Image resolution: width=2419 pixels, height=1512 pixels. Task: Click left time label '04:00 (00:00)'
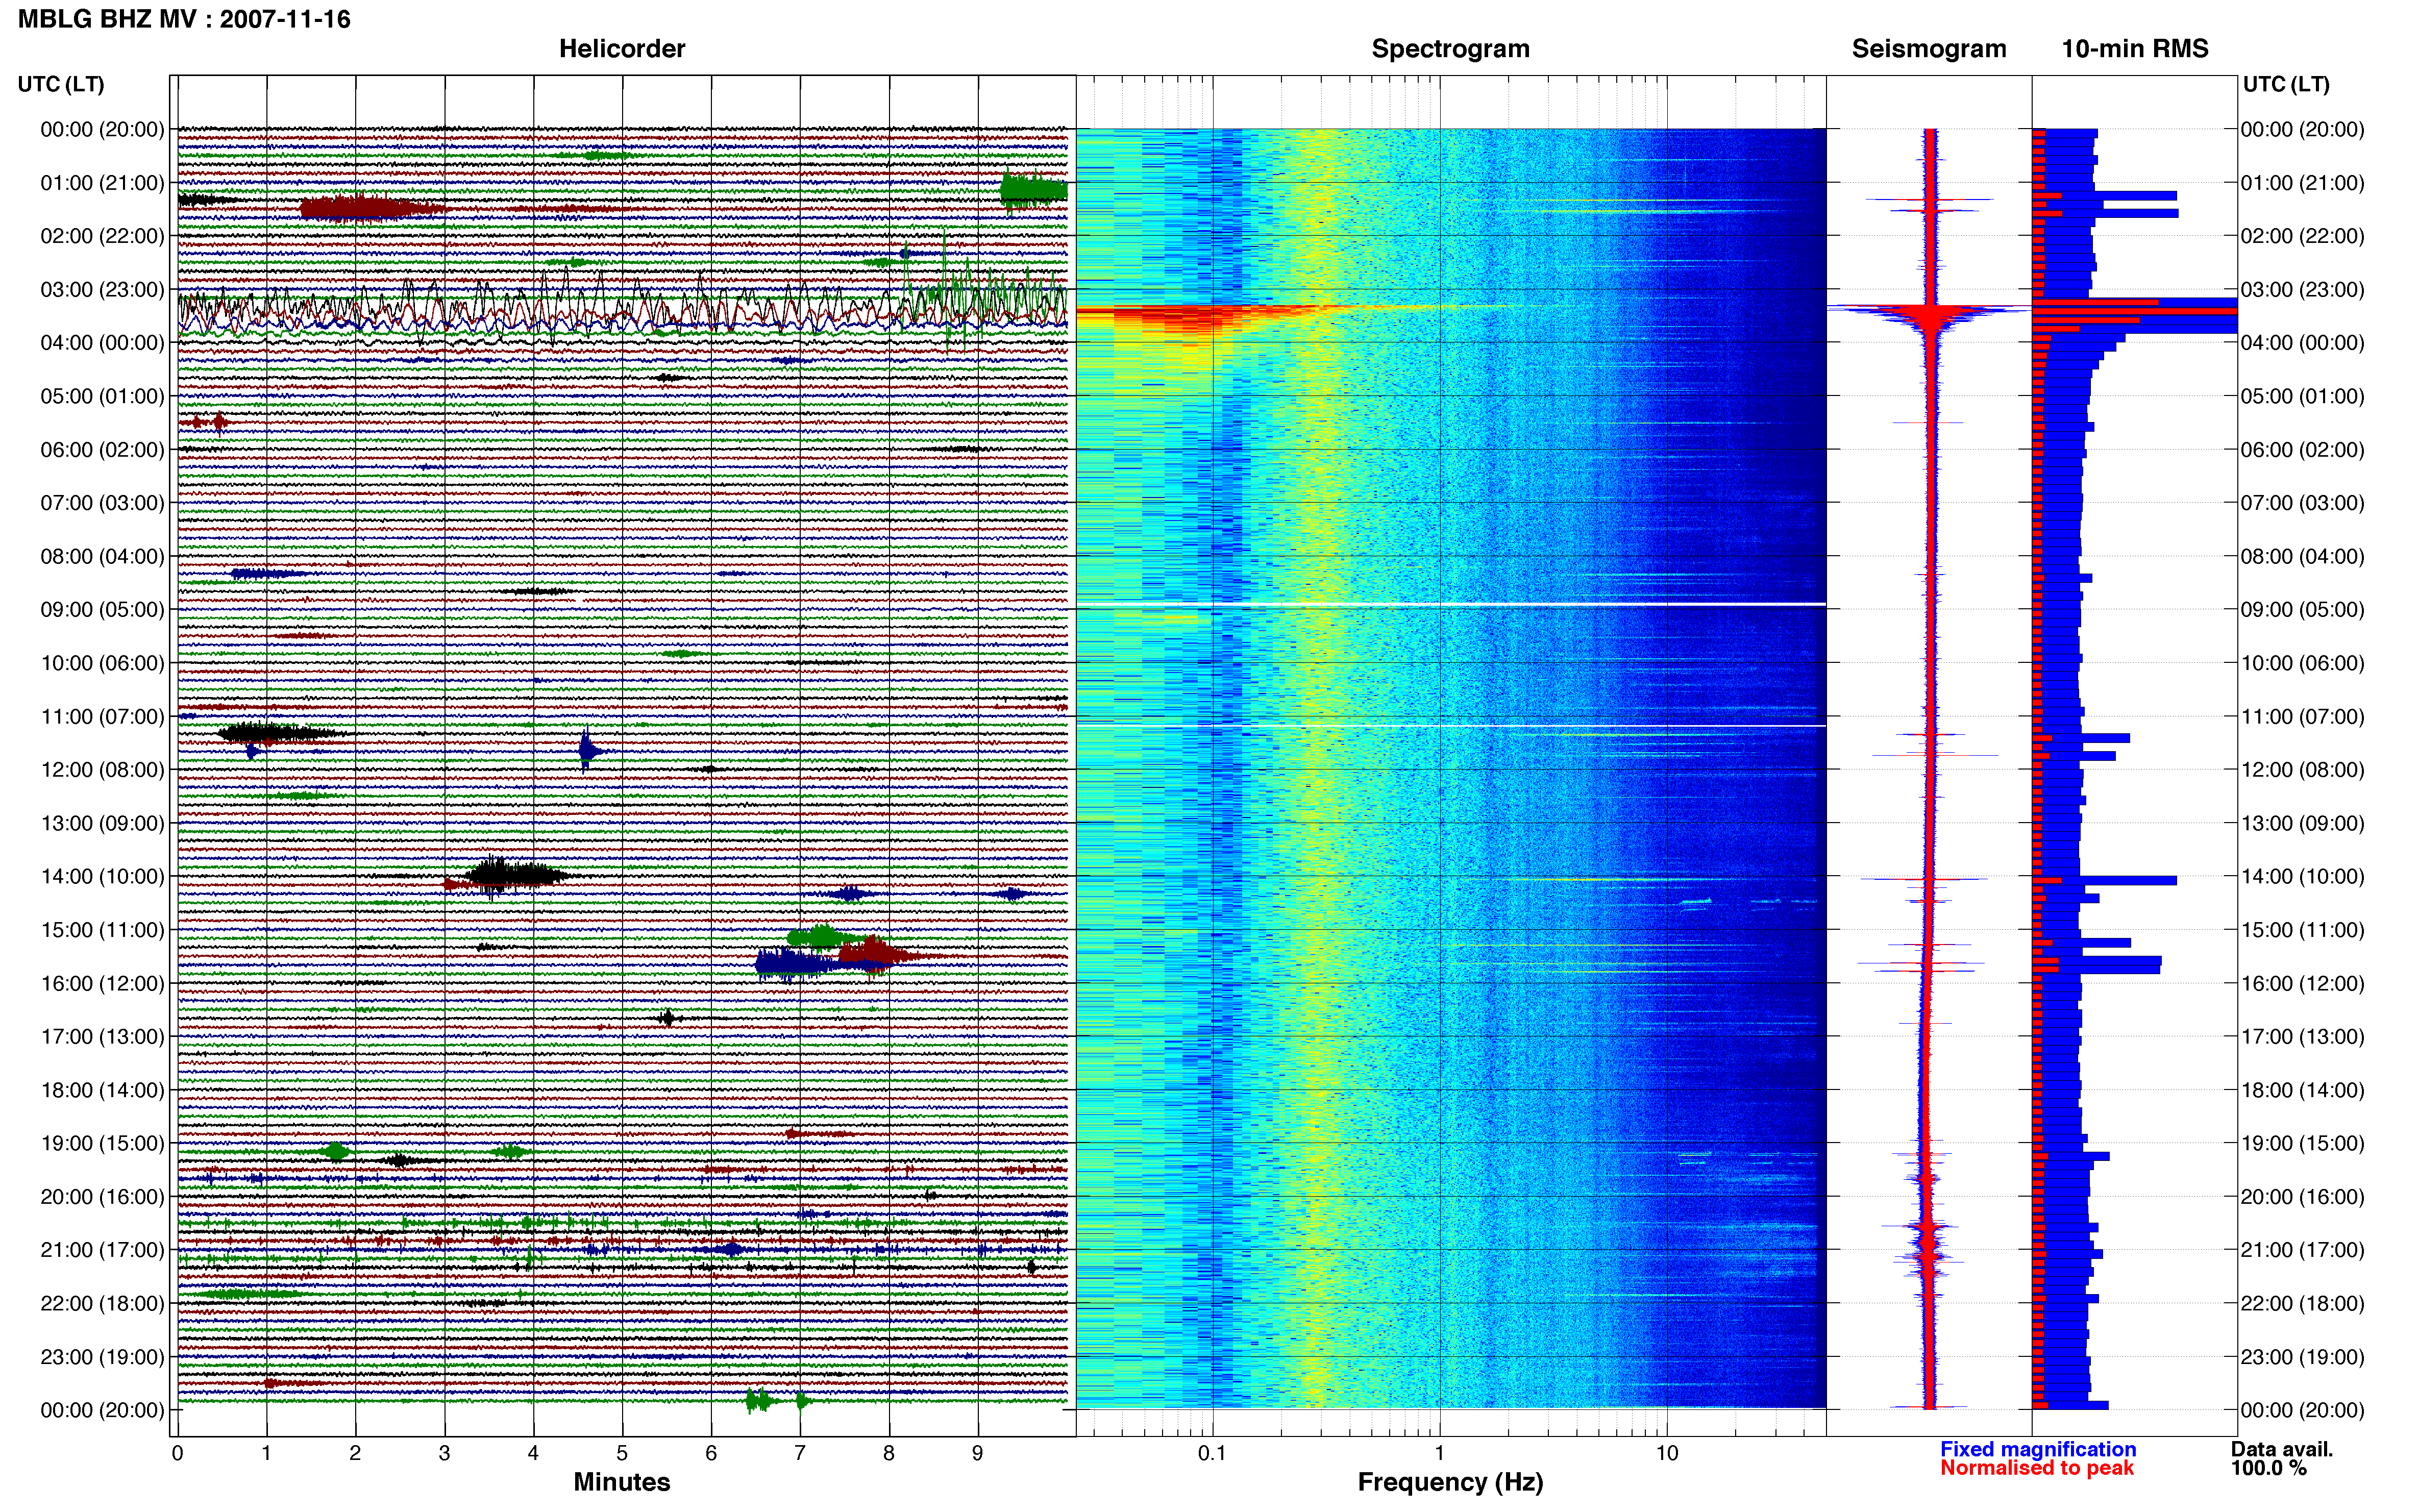[102, 342]
